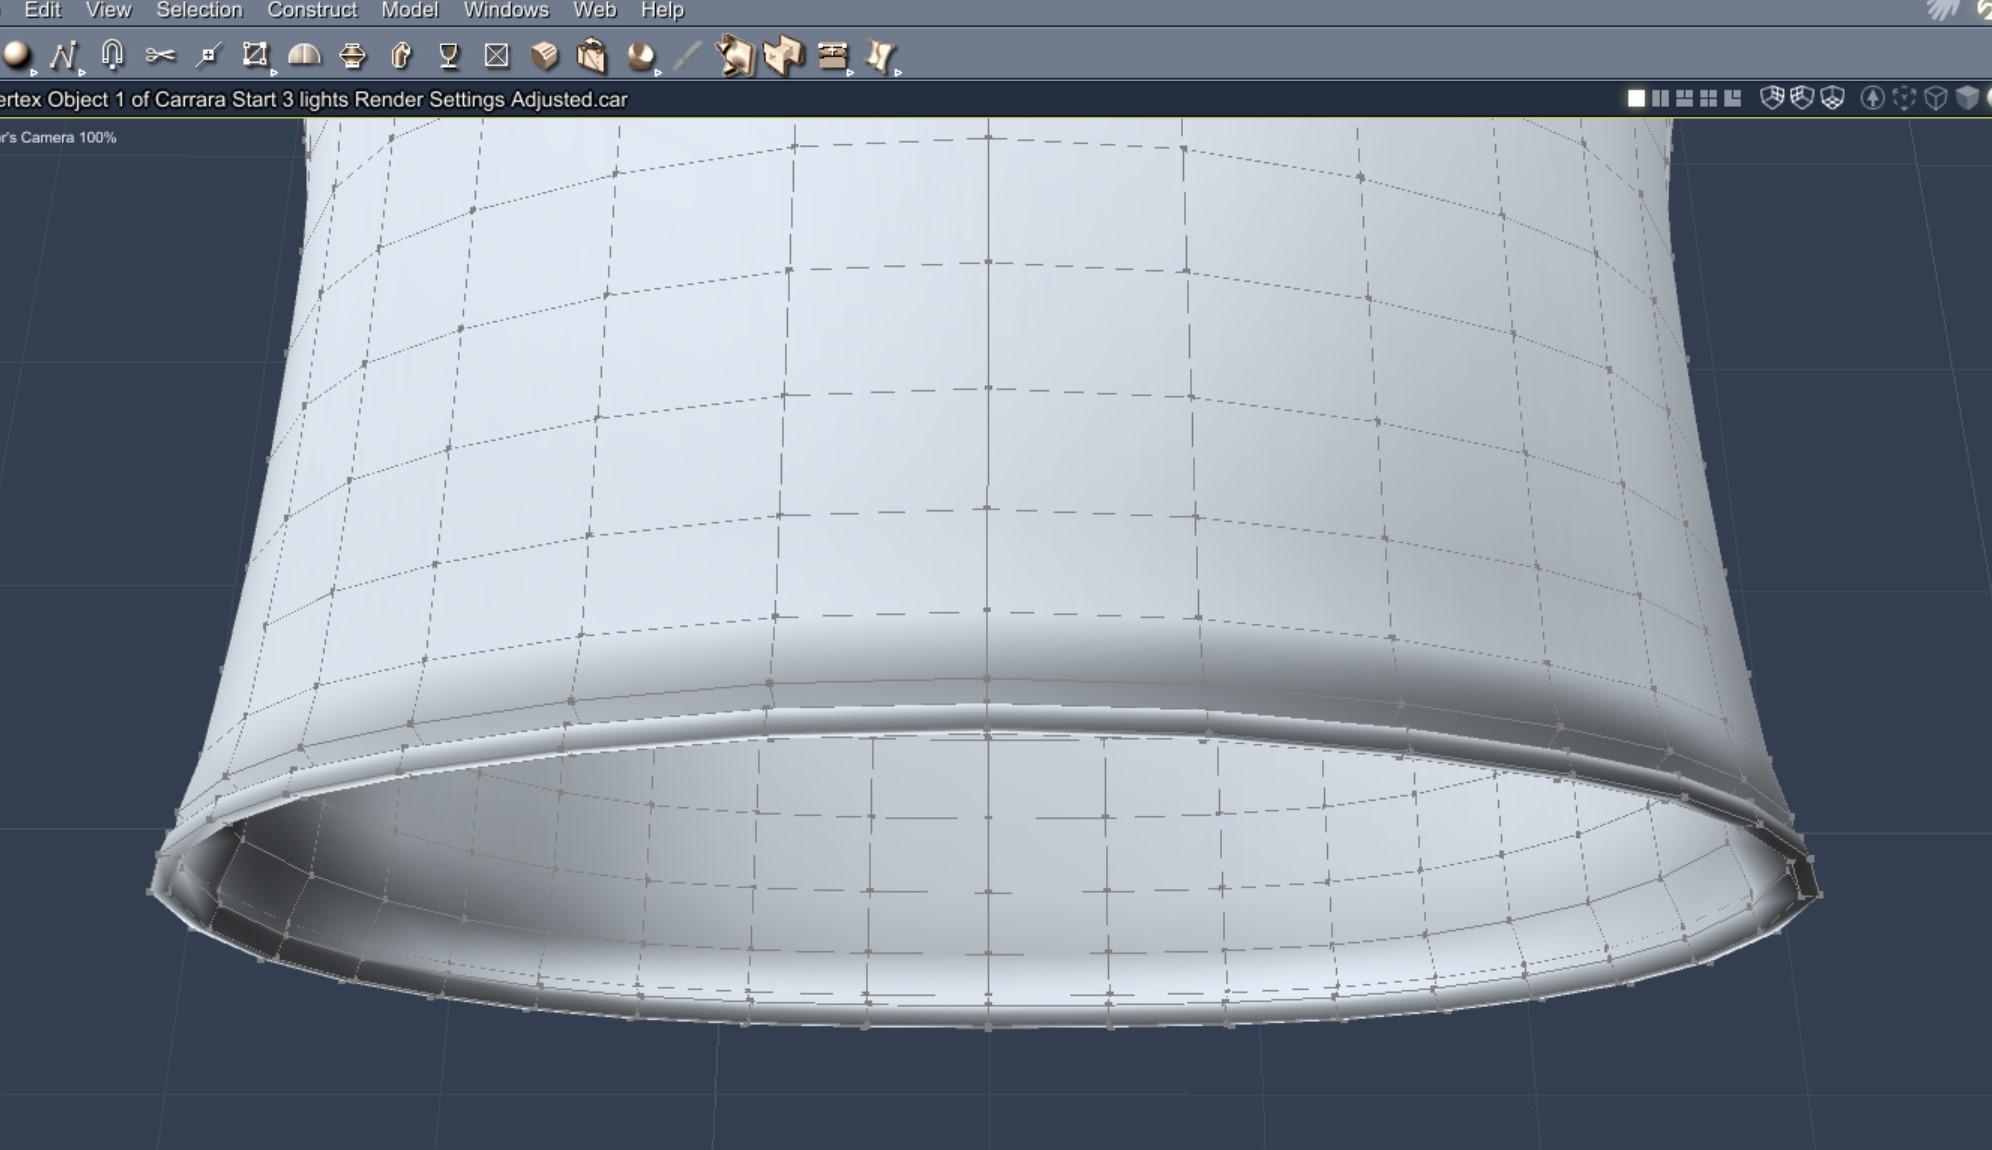Click the crossed-box empty polygon tool
The width and height of the screenshot is (1992, 1150).
(x=497, y=55)
